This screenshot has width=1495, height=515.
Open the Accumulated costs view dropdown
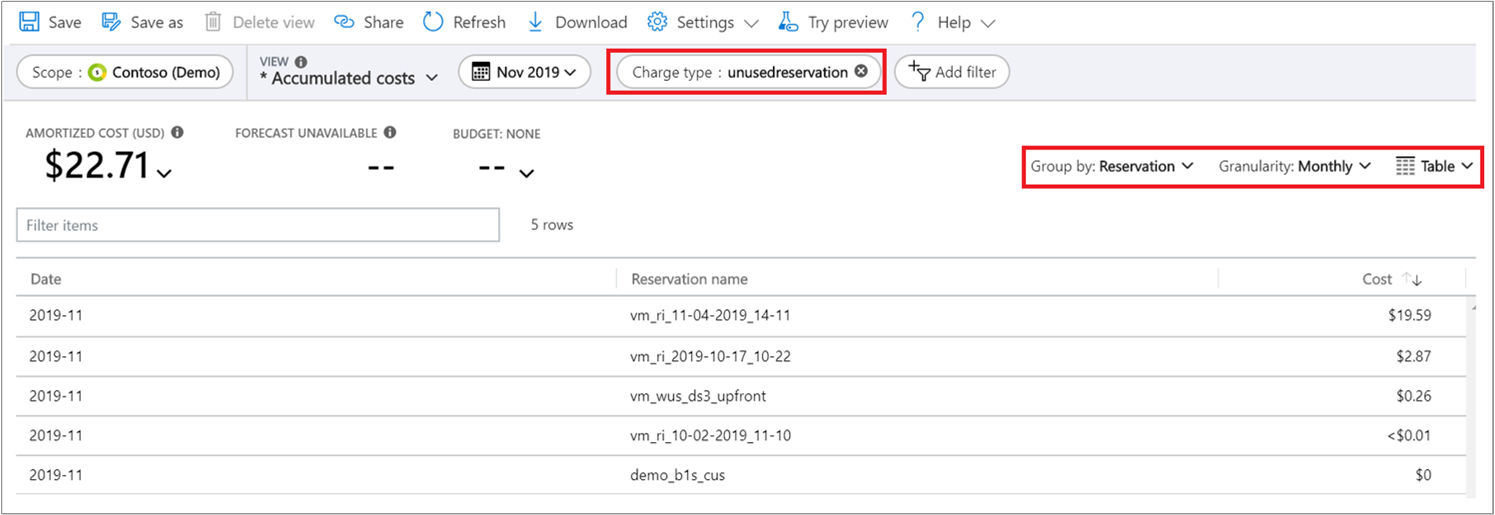[x=348, y=77]
